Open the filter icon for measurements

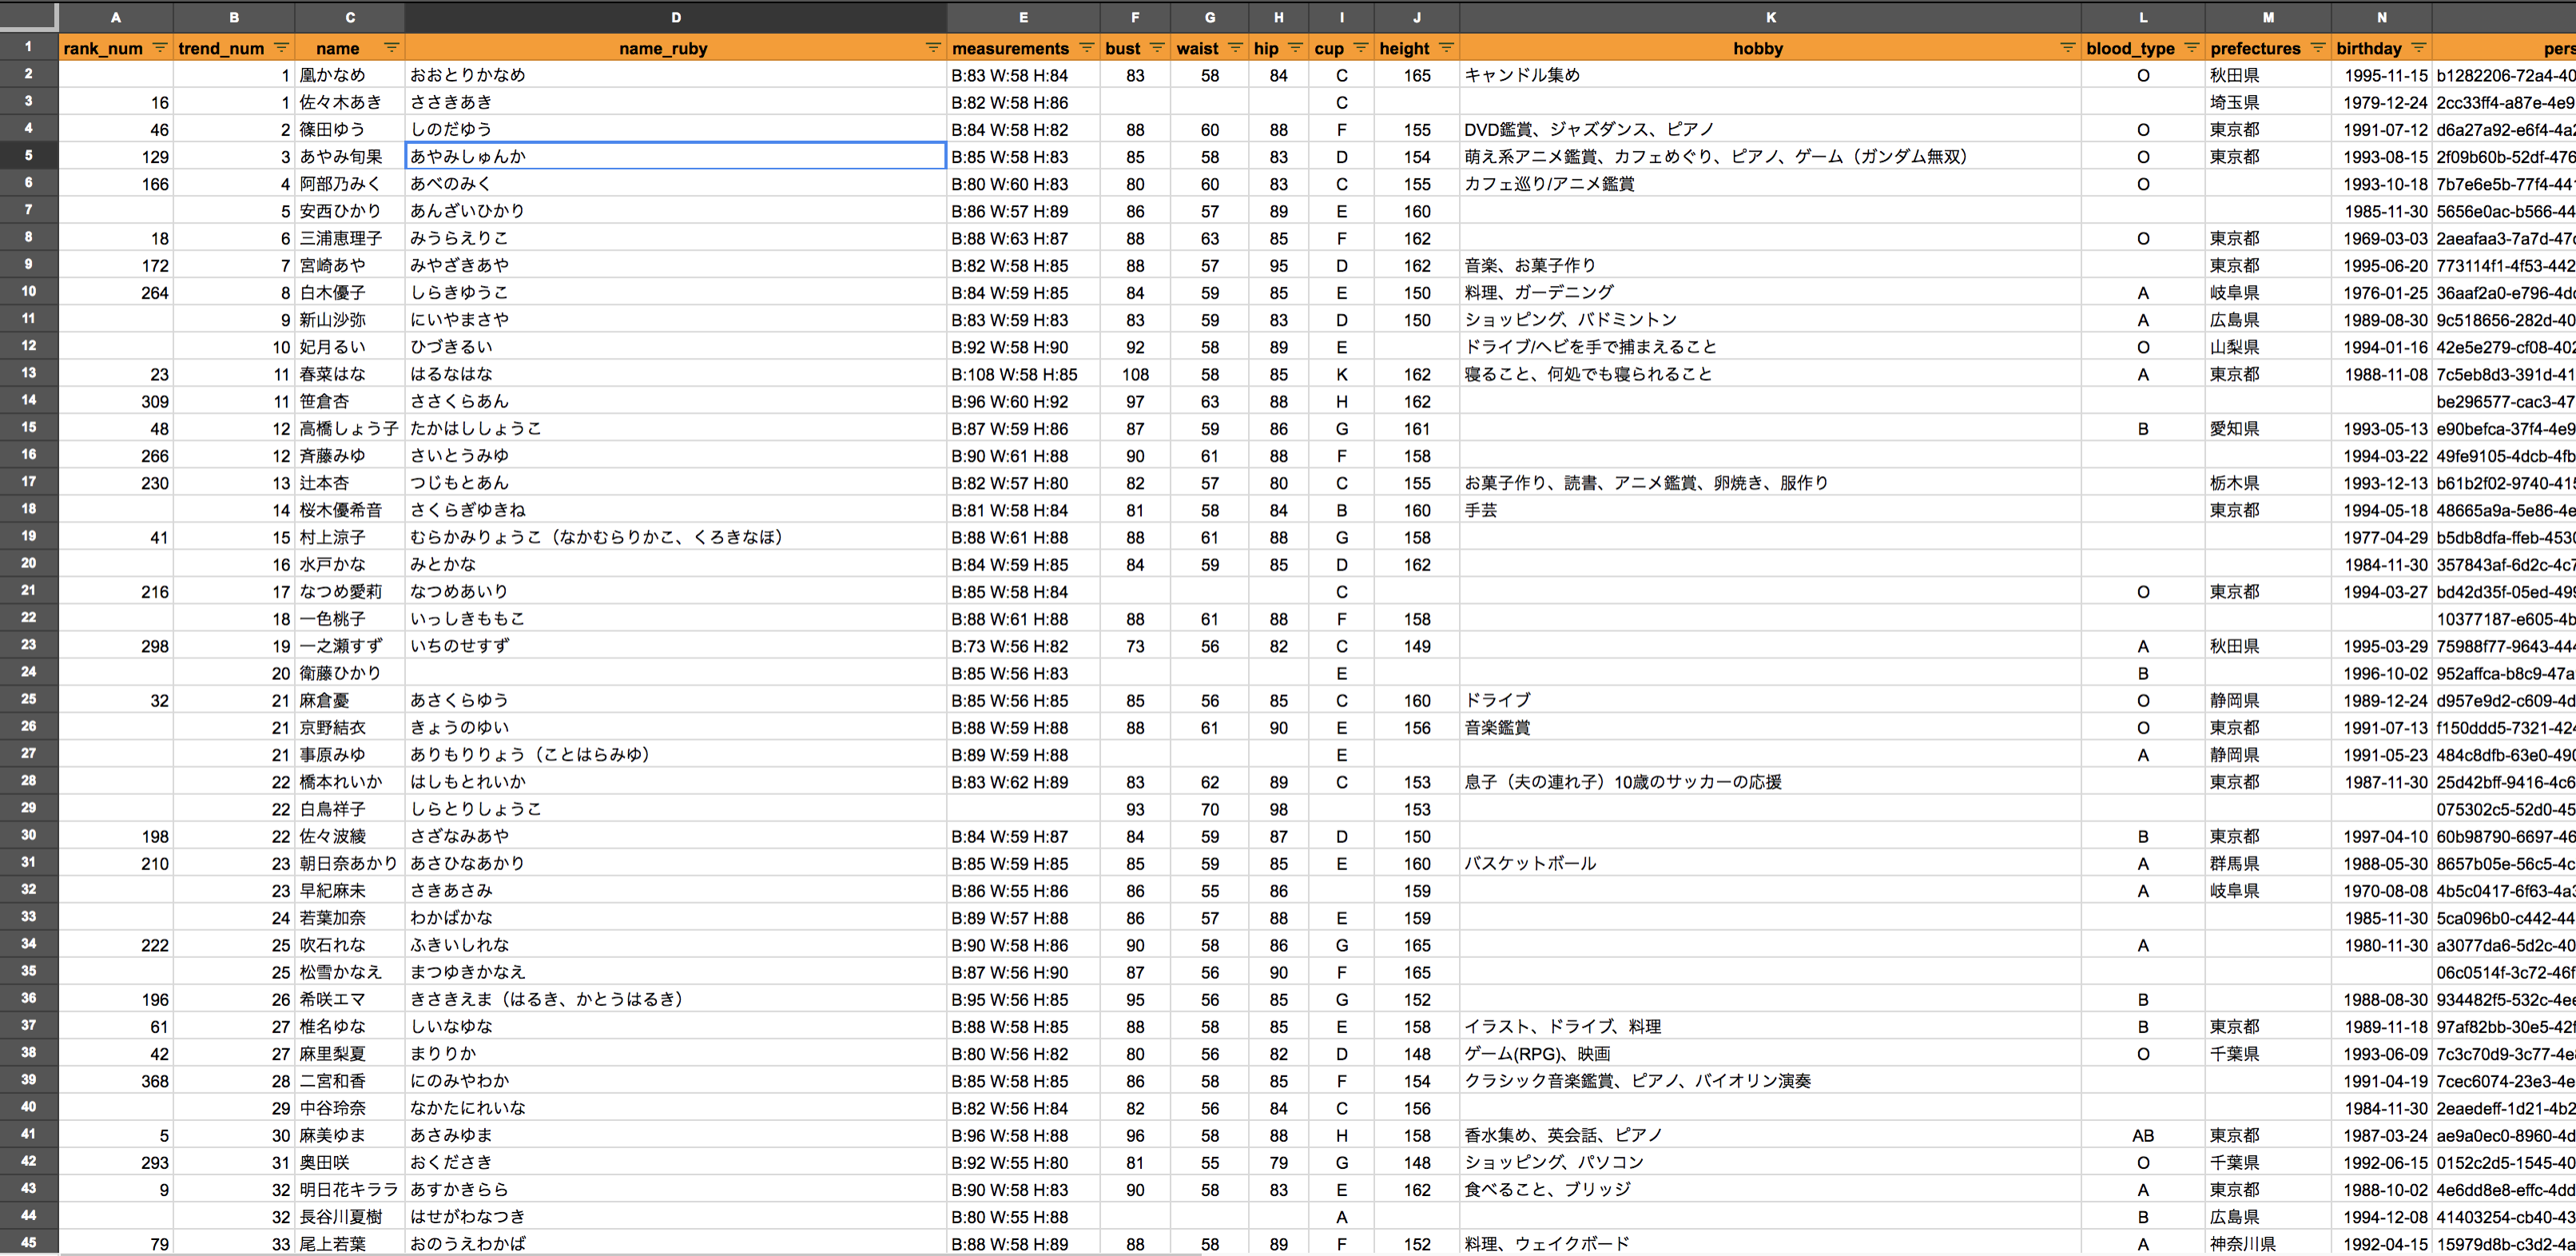(1087, 48)
